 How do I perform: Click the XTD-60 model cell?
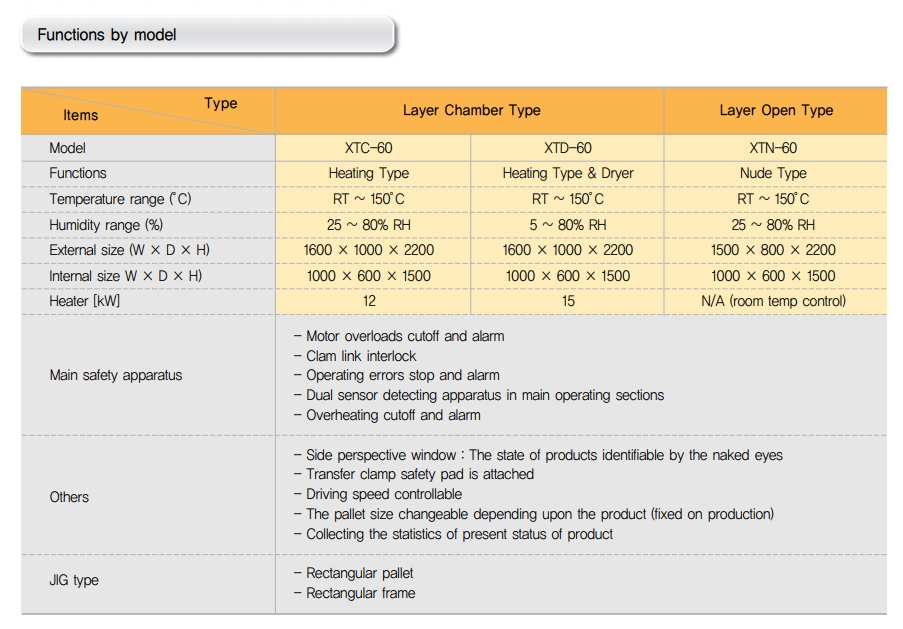(567, 148)
